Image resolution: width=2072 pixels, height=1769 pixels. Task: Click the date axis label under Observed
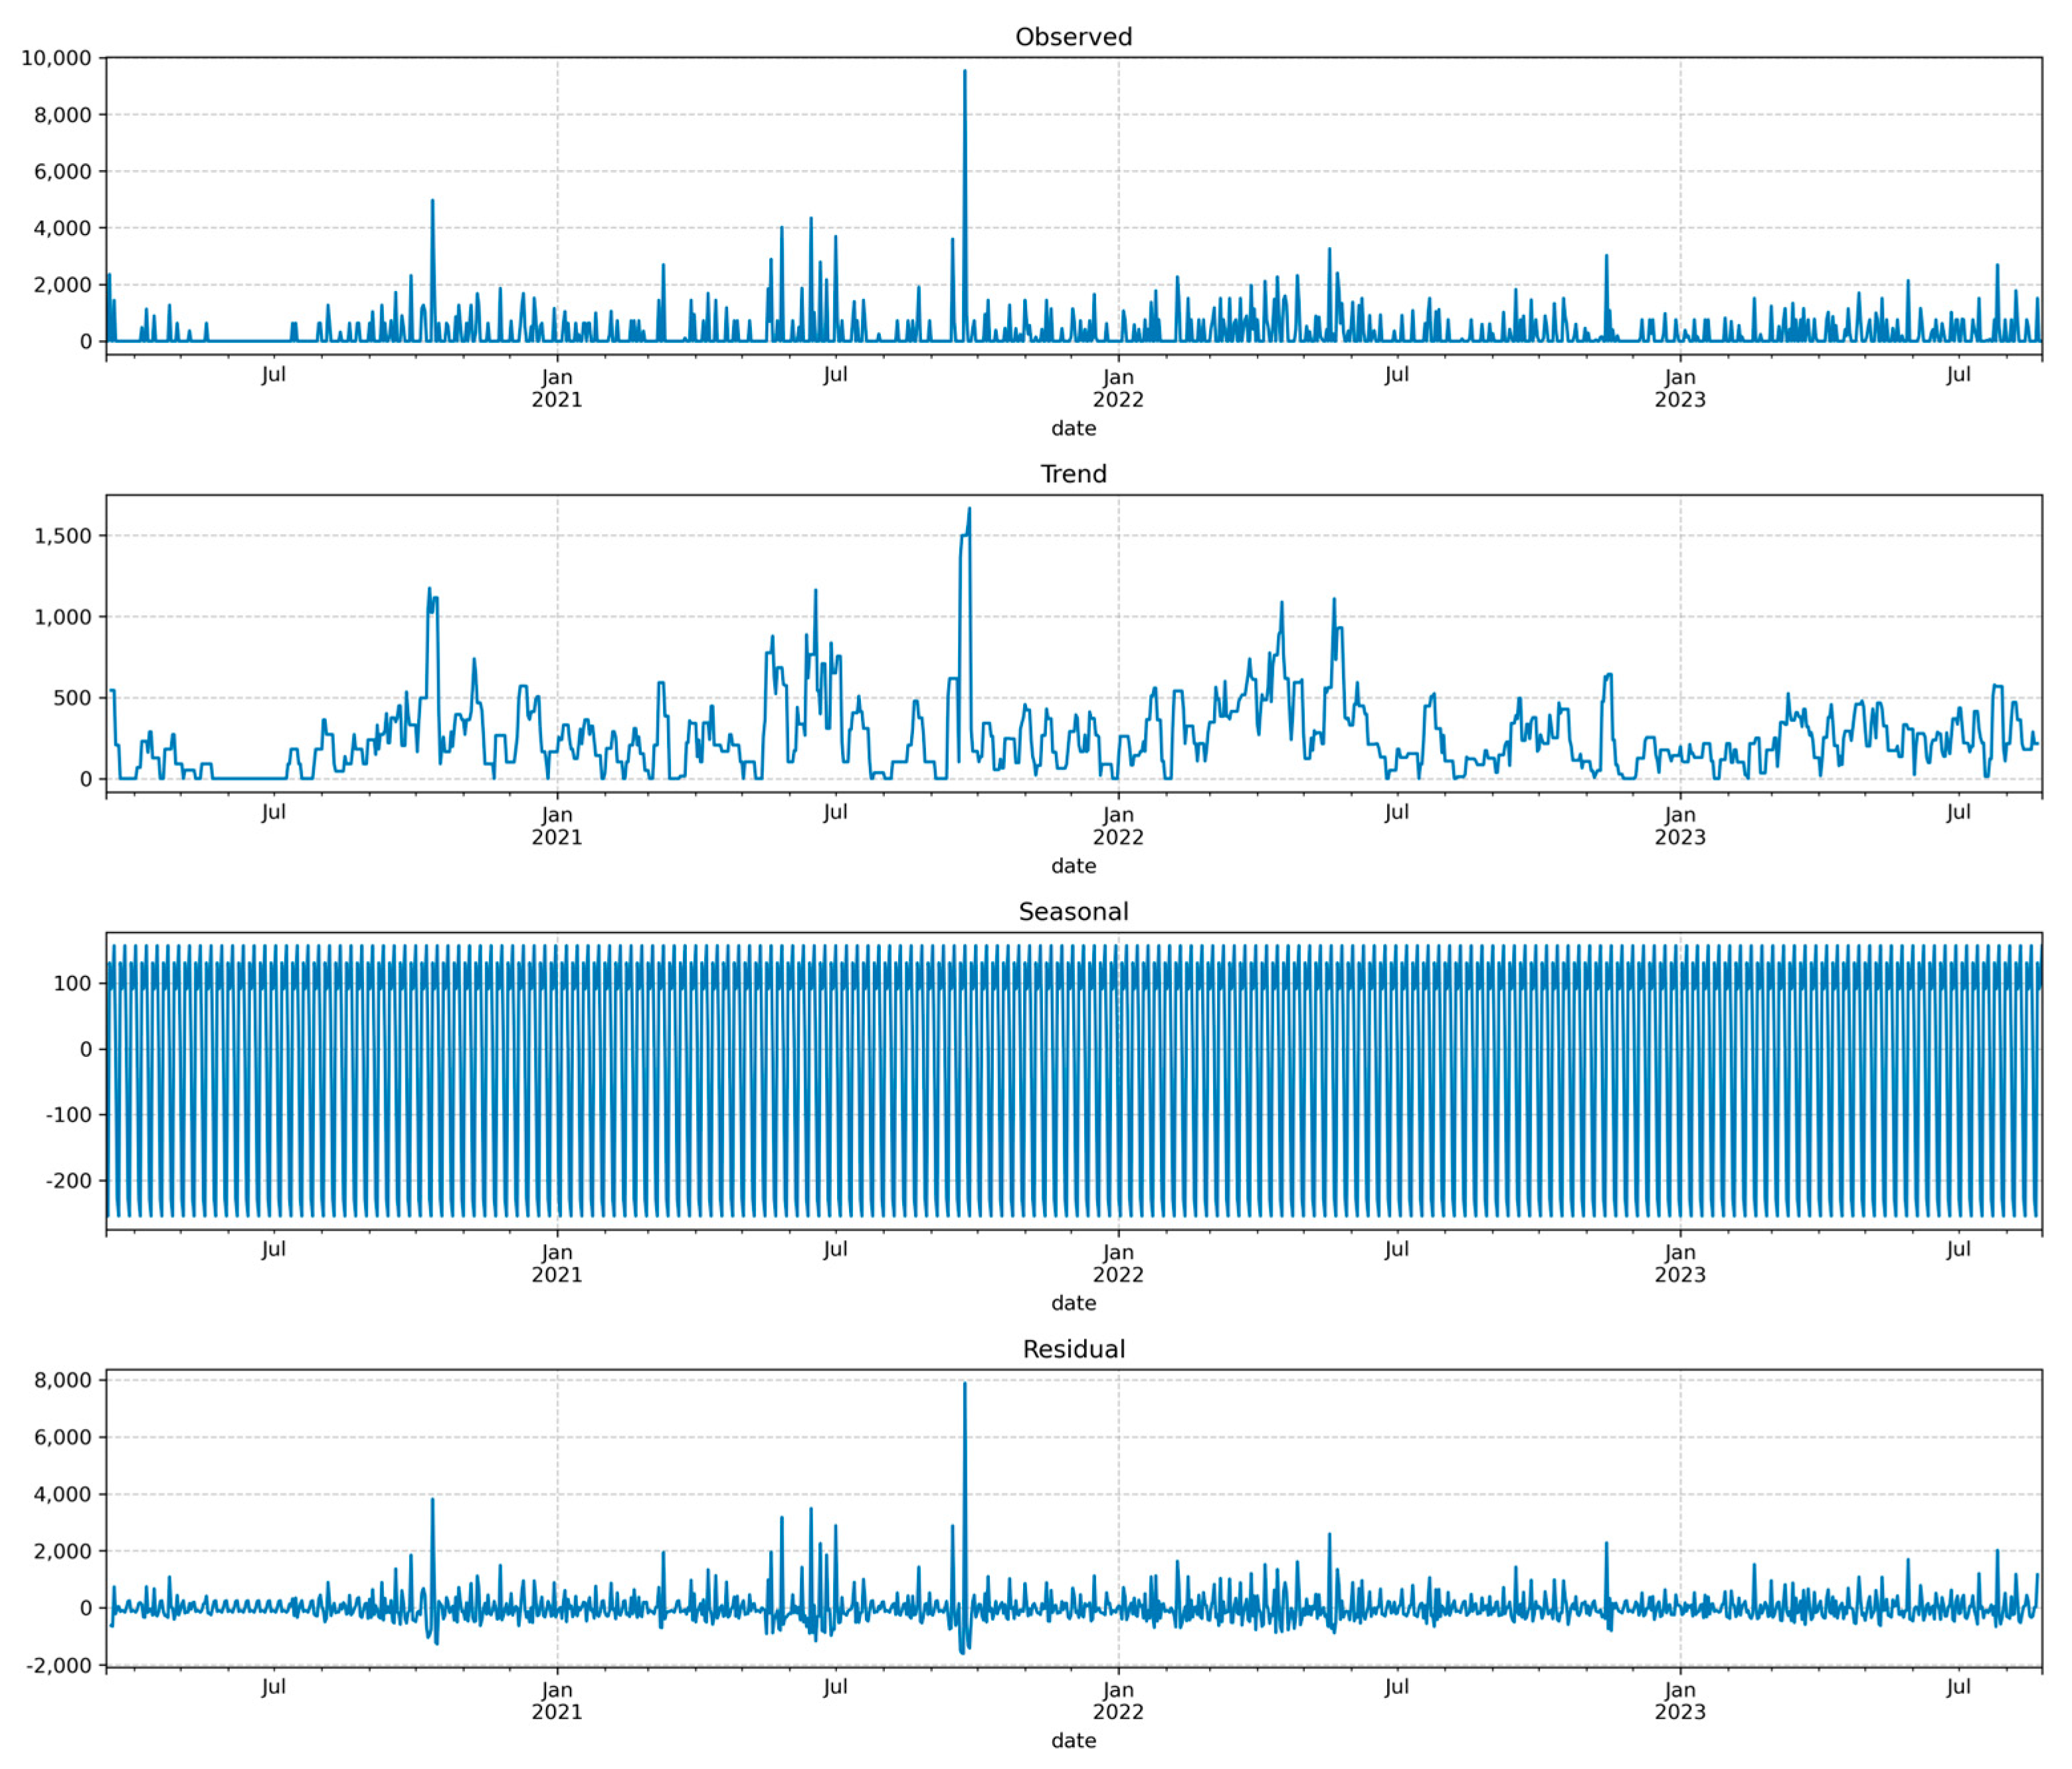(1073, 429)
